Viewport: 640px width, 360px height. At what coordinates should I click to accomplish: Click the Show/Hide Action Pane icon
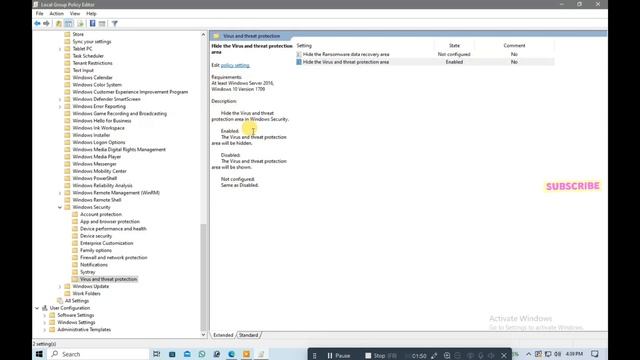[102, 24]
